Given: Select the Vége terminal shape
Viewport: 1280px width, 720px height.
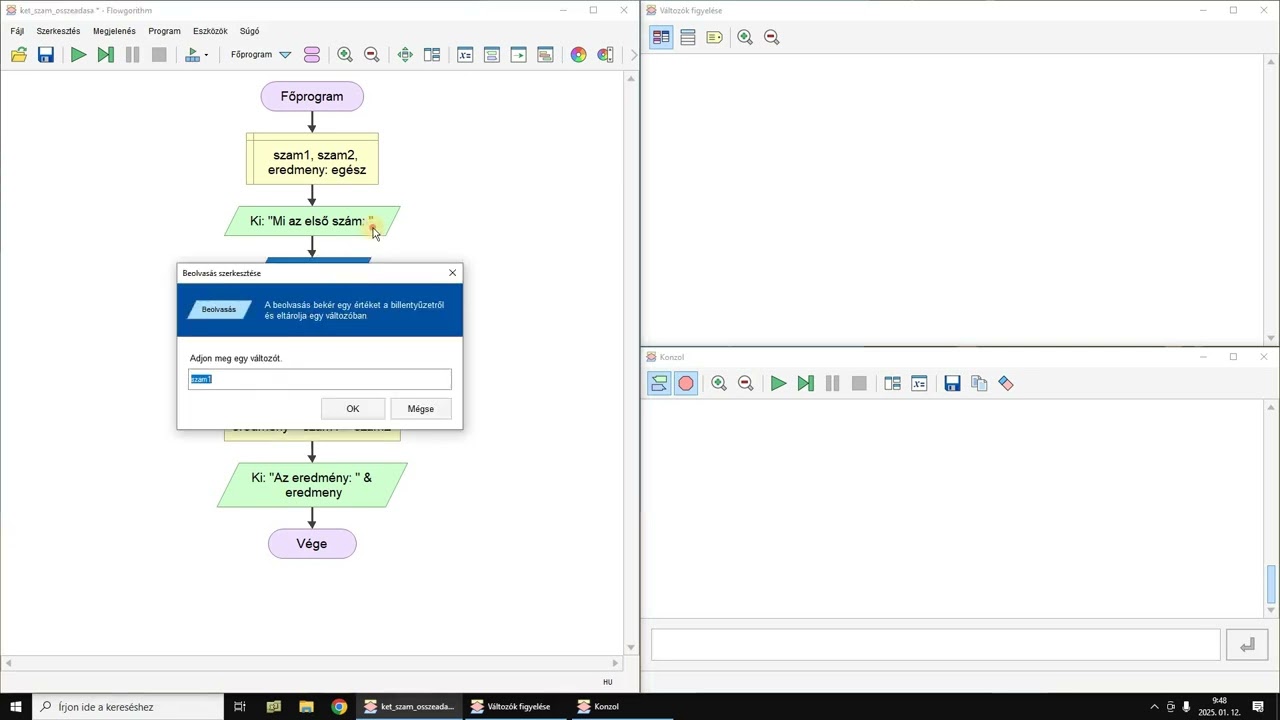Looking at the screenshot, I should pyautogui.click(x=312, y=544).
